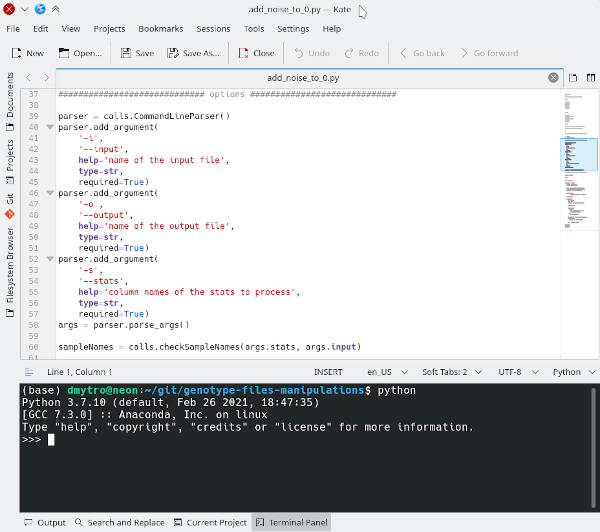Navigate with Go forward button
The height and width of the screenshot is (532, 600).
(489, 53)
